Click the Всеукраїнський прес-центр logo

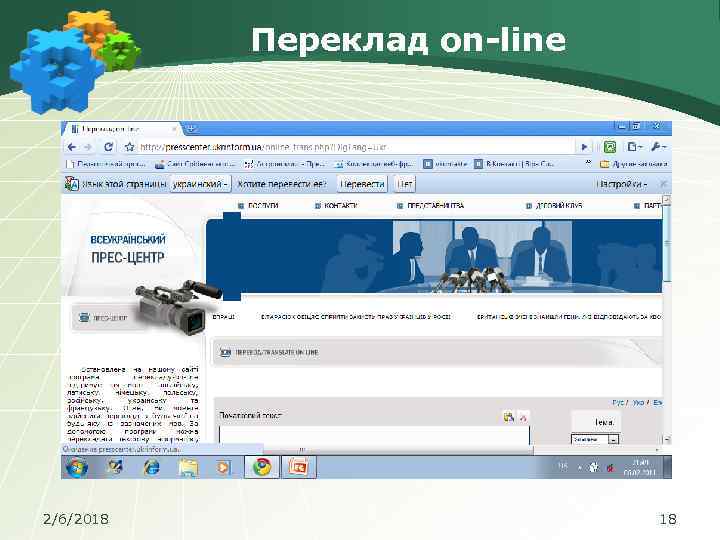pos(128,248)
